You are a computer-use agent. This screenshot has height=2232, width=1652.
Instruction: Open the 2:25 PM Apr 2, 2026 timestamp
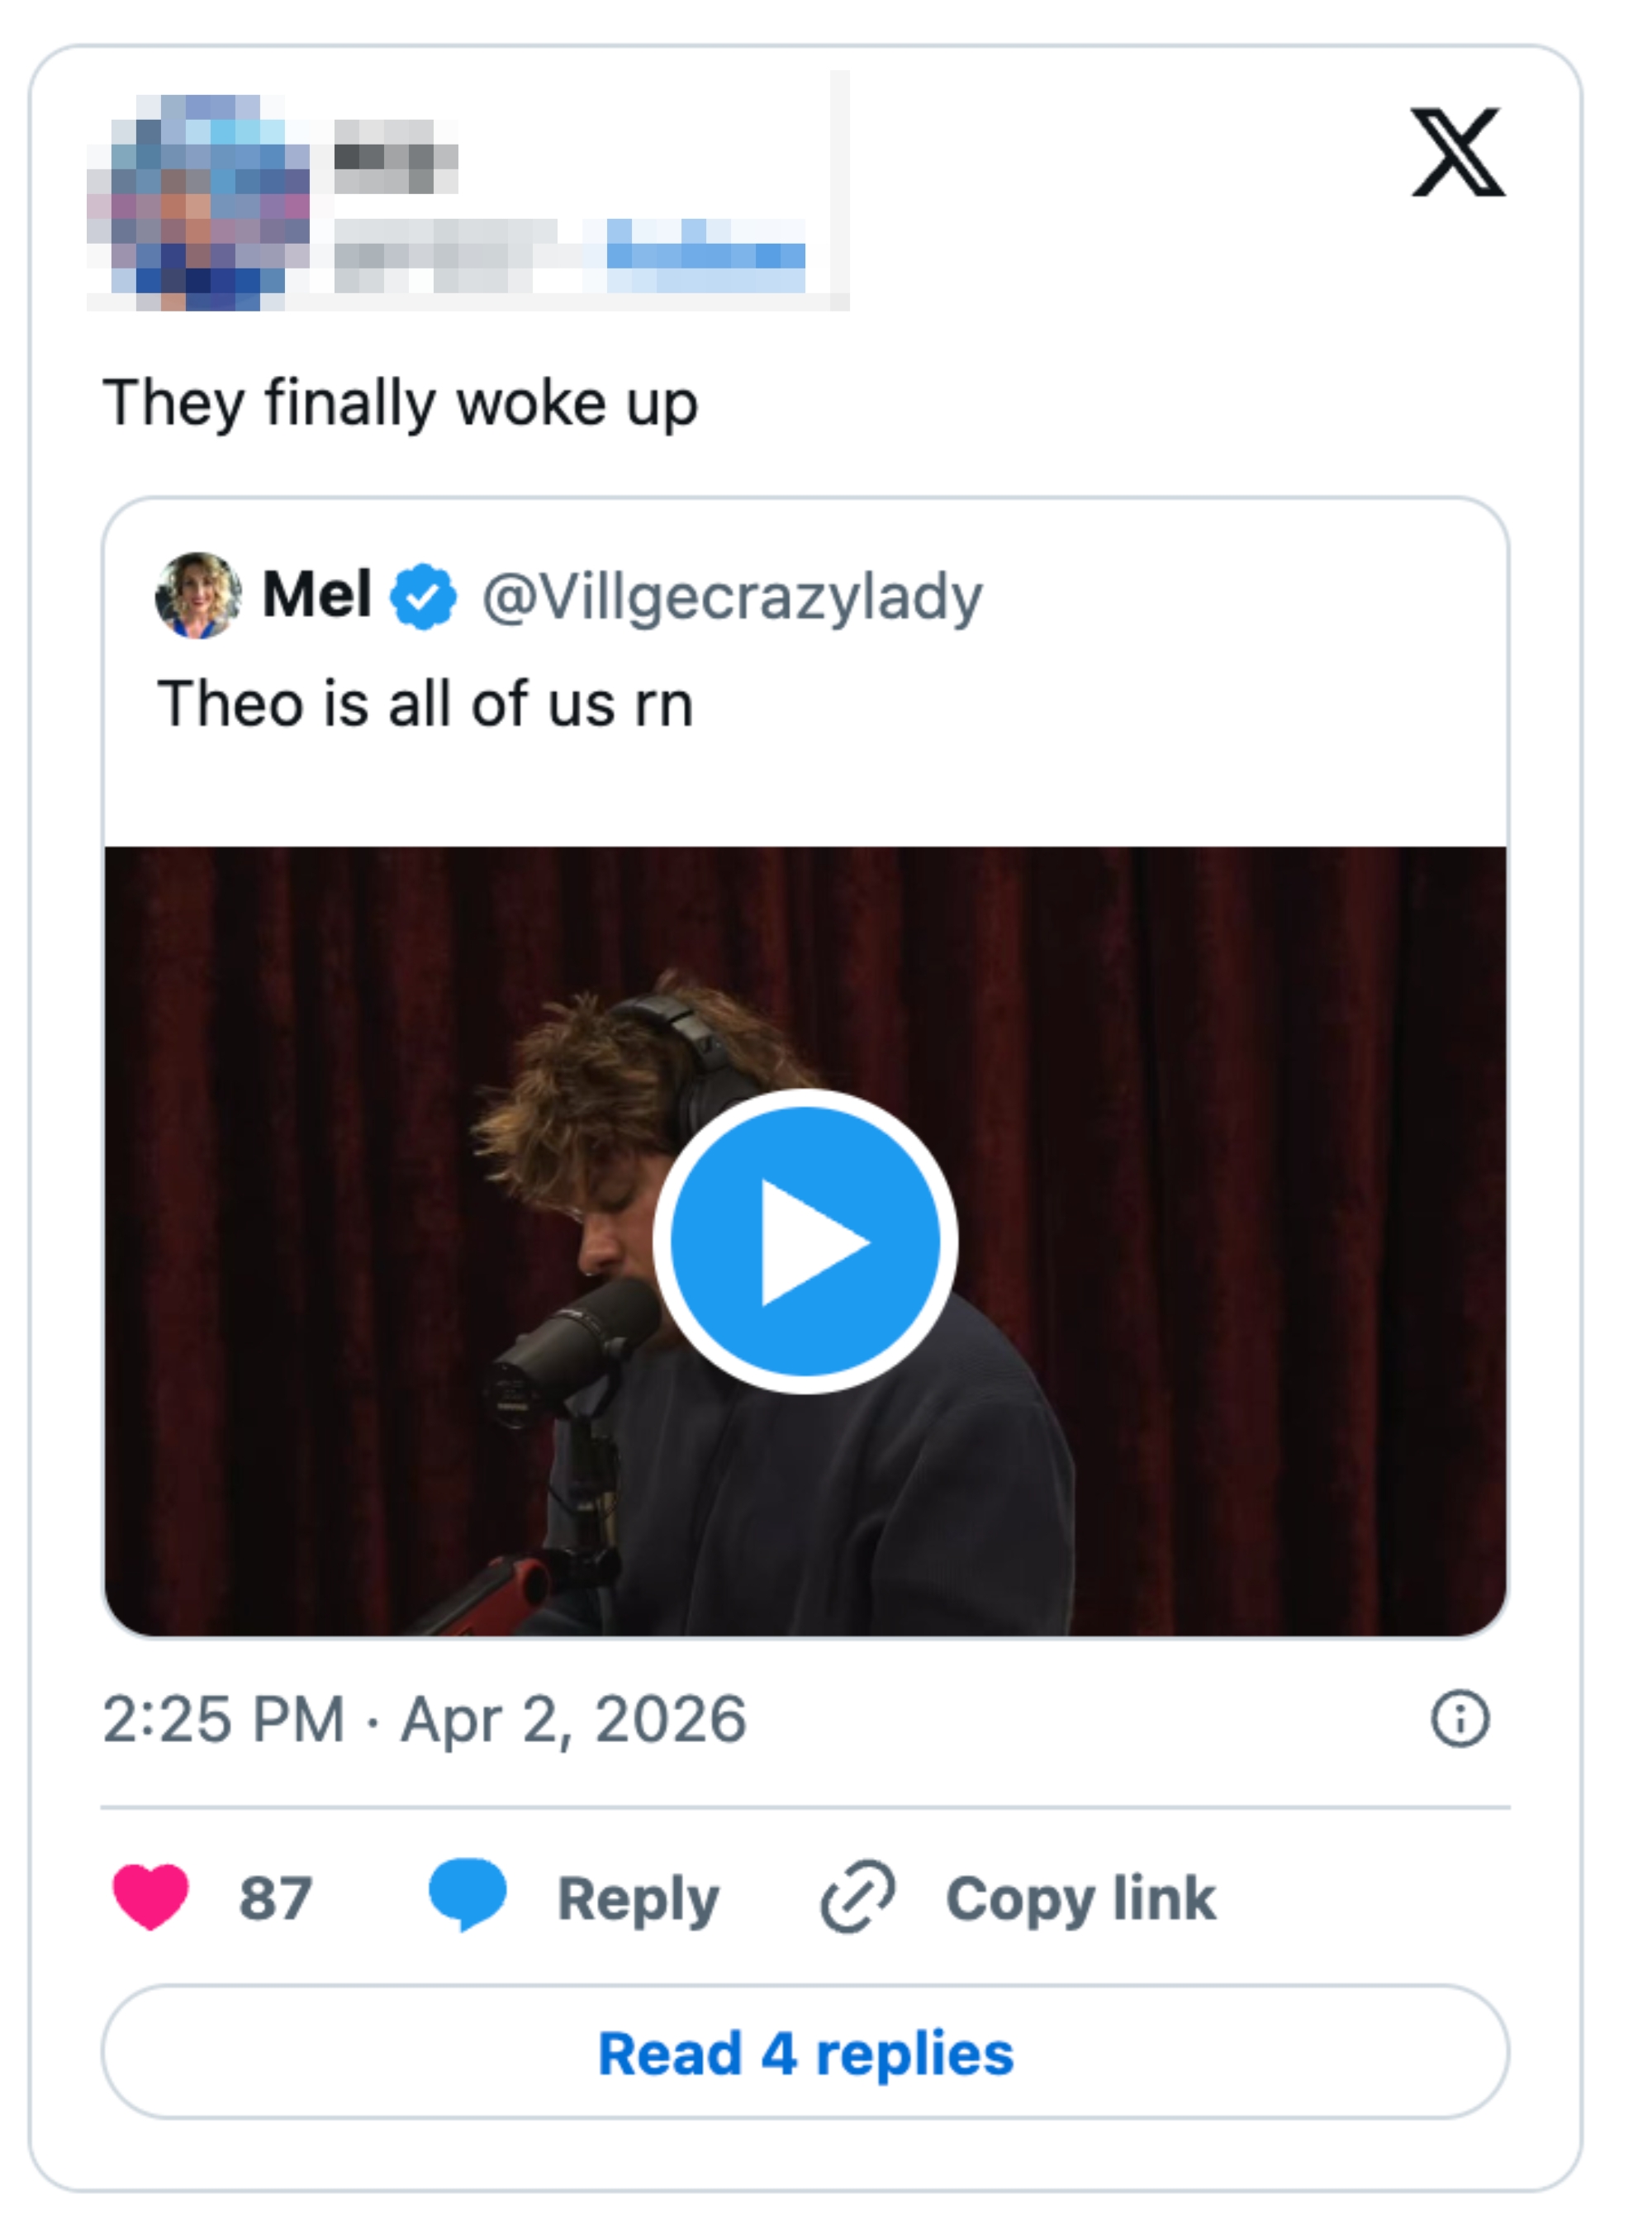tap(424, 1720)
